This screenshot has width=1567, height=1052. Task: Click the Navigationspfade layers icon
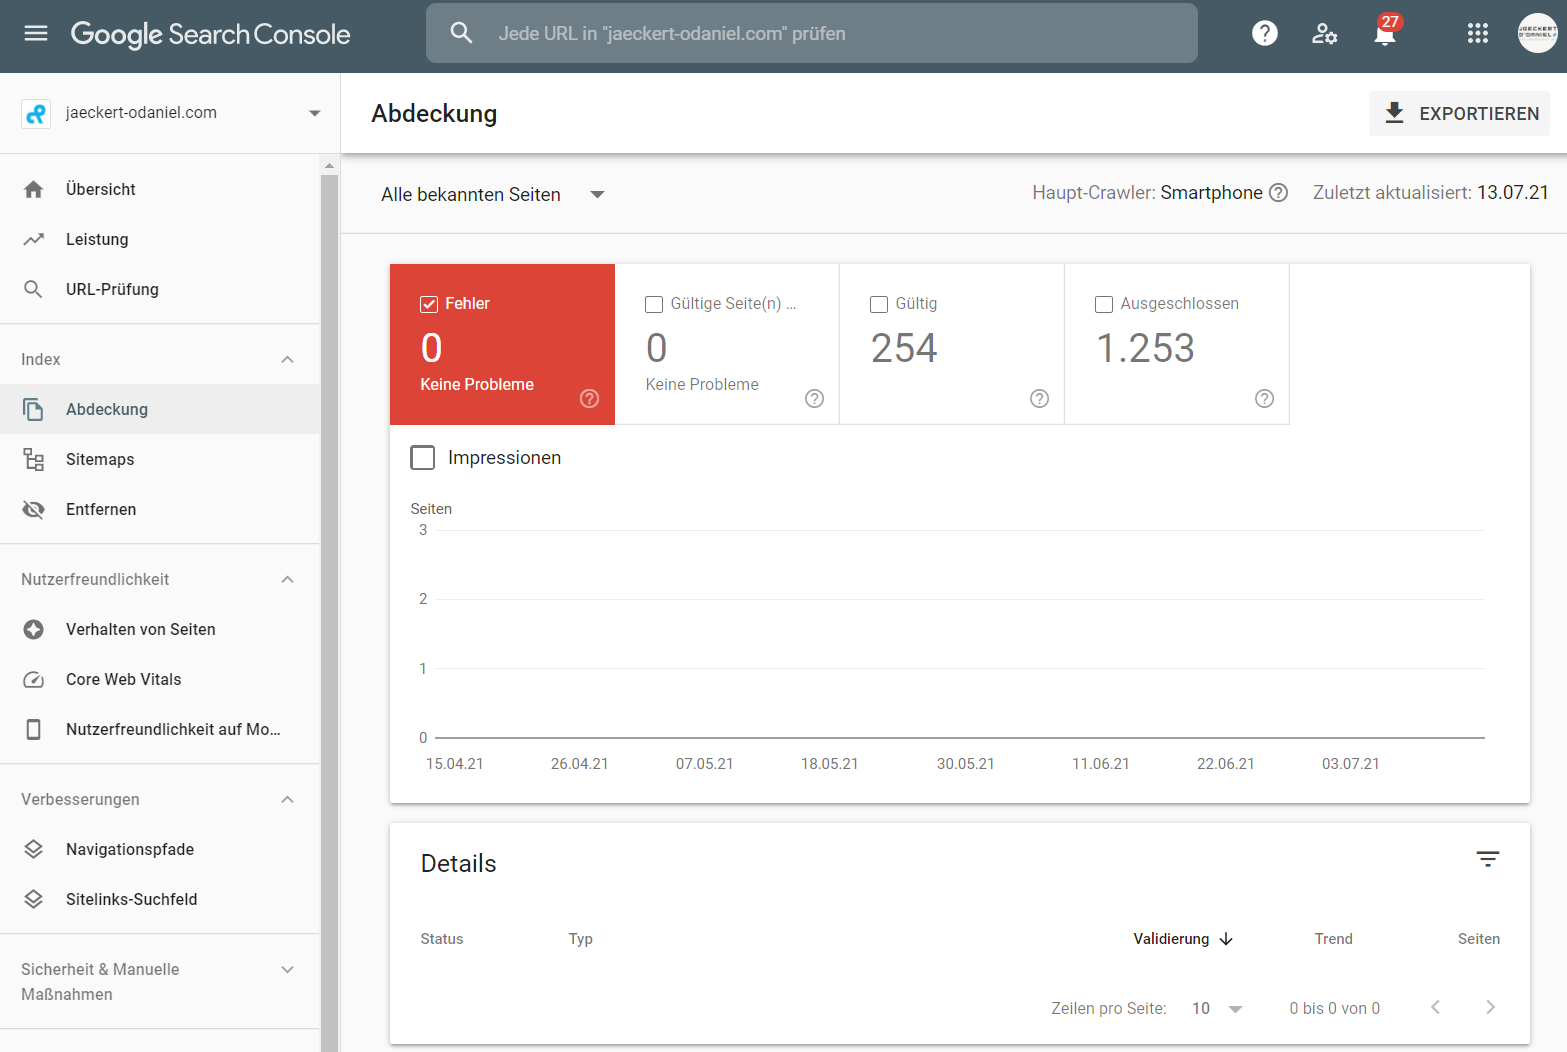tap(34, 849)
